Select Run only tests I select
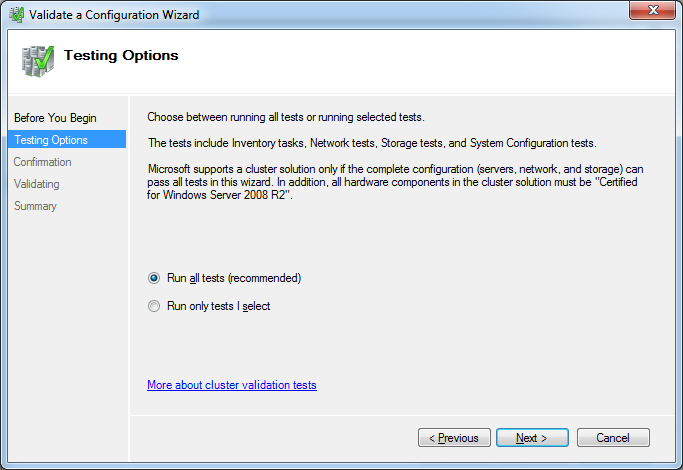 tap(154, 306)
